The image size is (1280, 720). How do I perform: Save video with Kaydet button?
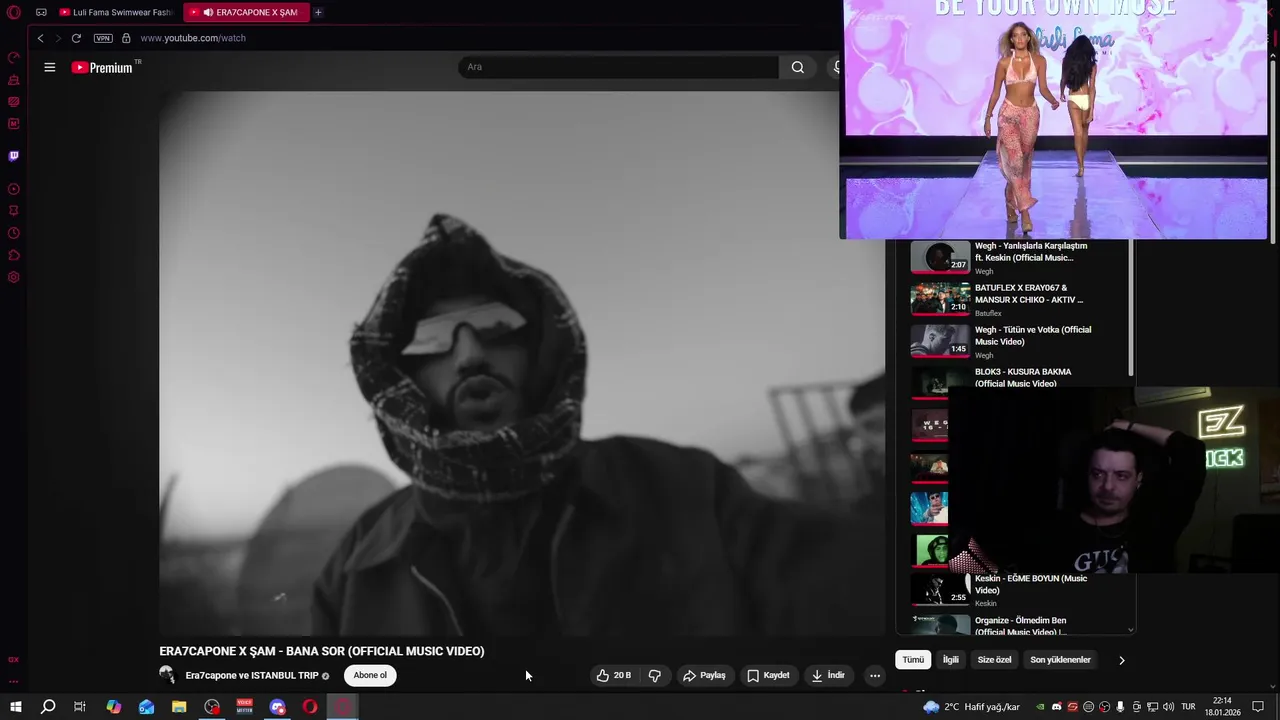point(768,675)
